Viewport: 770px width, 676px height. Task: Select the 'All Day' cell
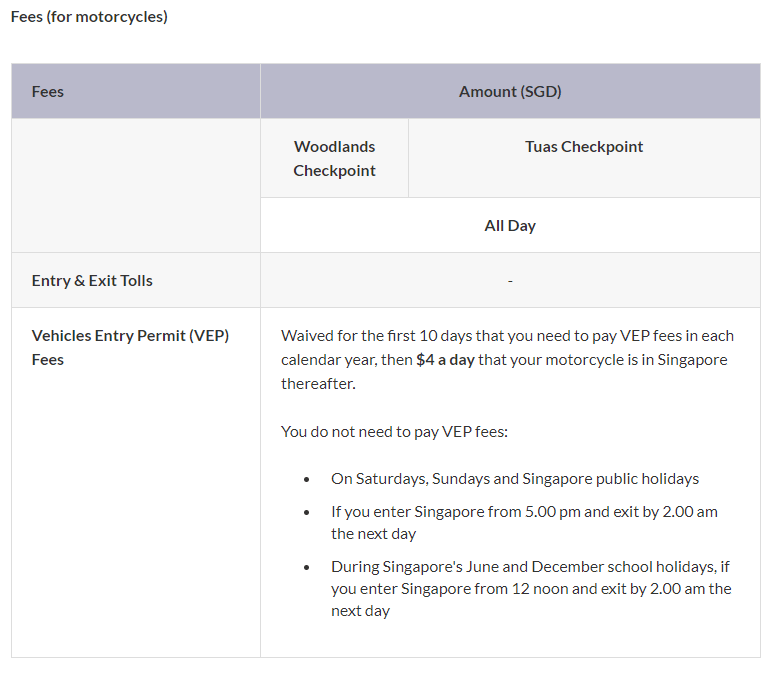[510, 226]
